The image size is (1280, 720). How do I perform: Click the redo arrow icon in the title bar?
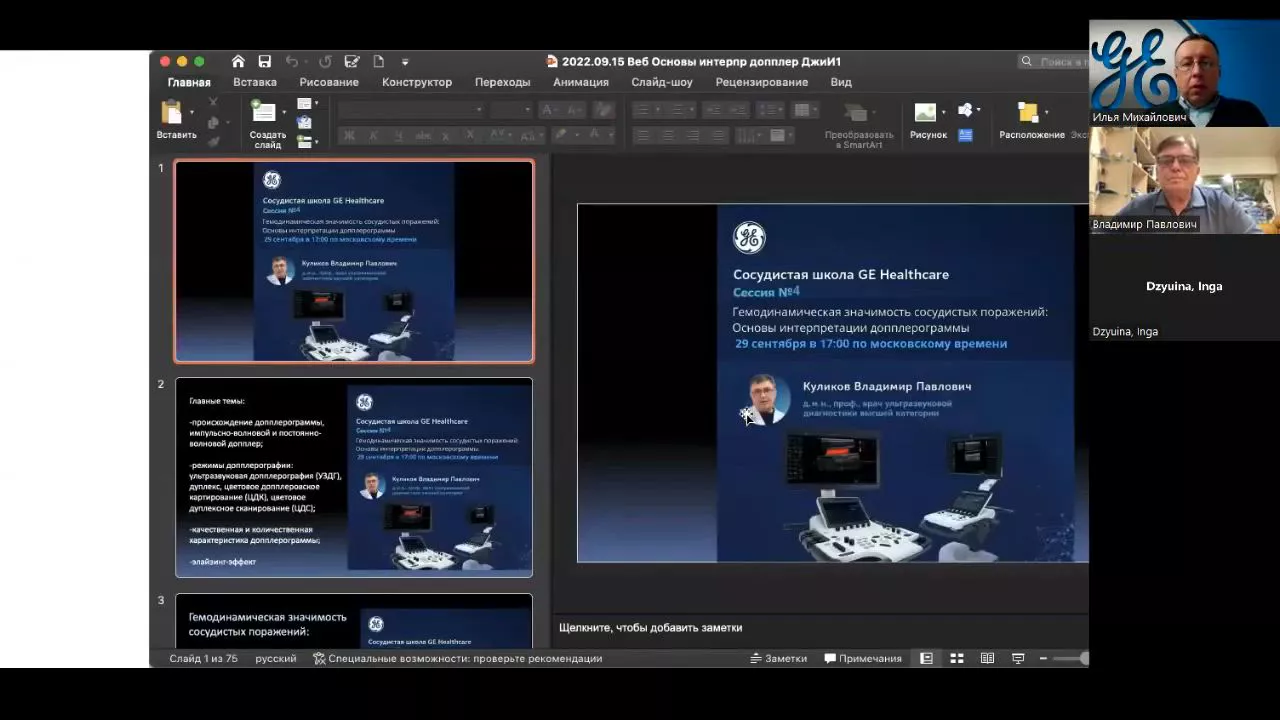pos(325,61)
